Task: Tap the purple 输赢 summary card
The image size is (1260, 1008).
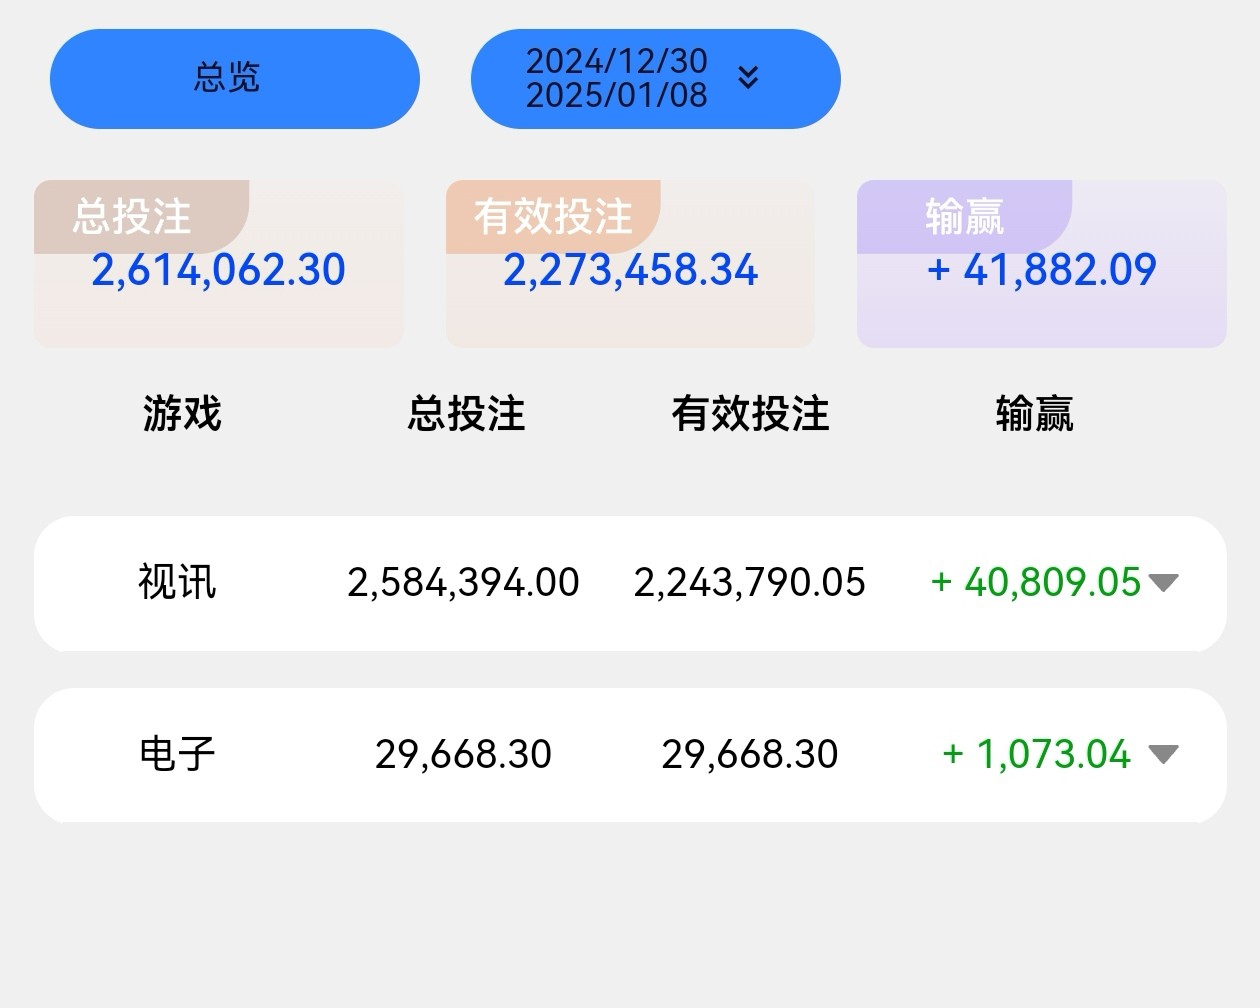Action: (1041, 264)
